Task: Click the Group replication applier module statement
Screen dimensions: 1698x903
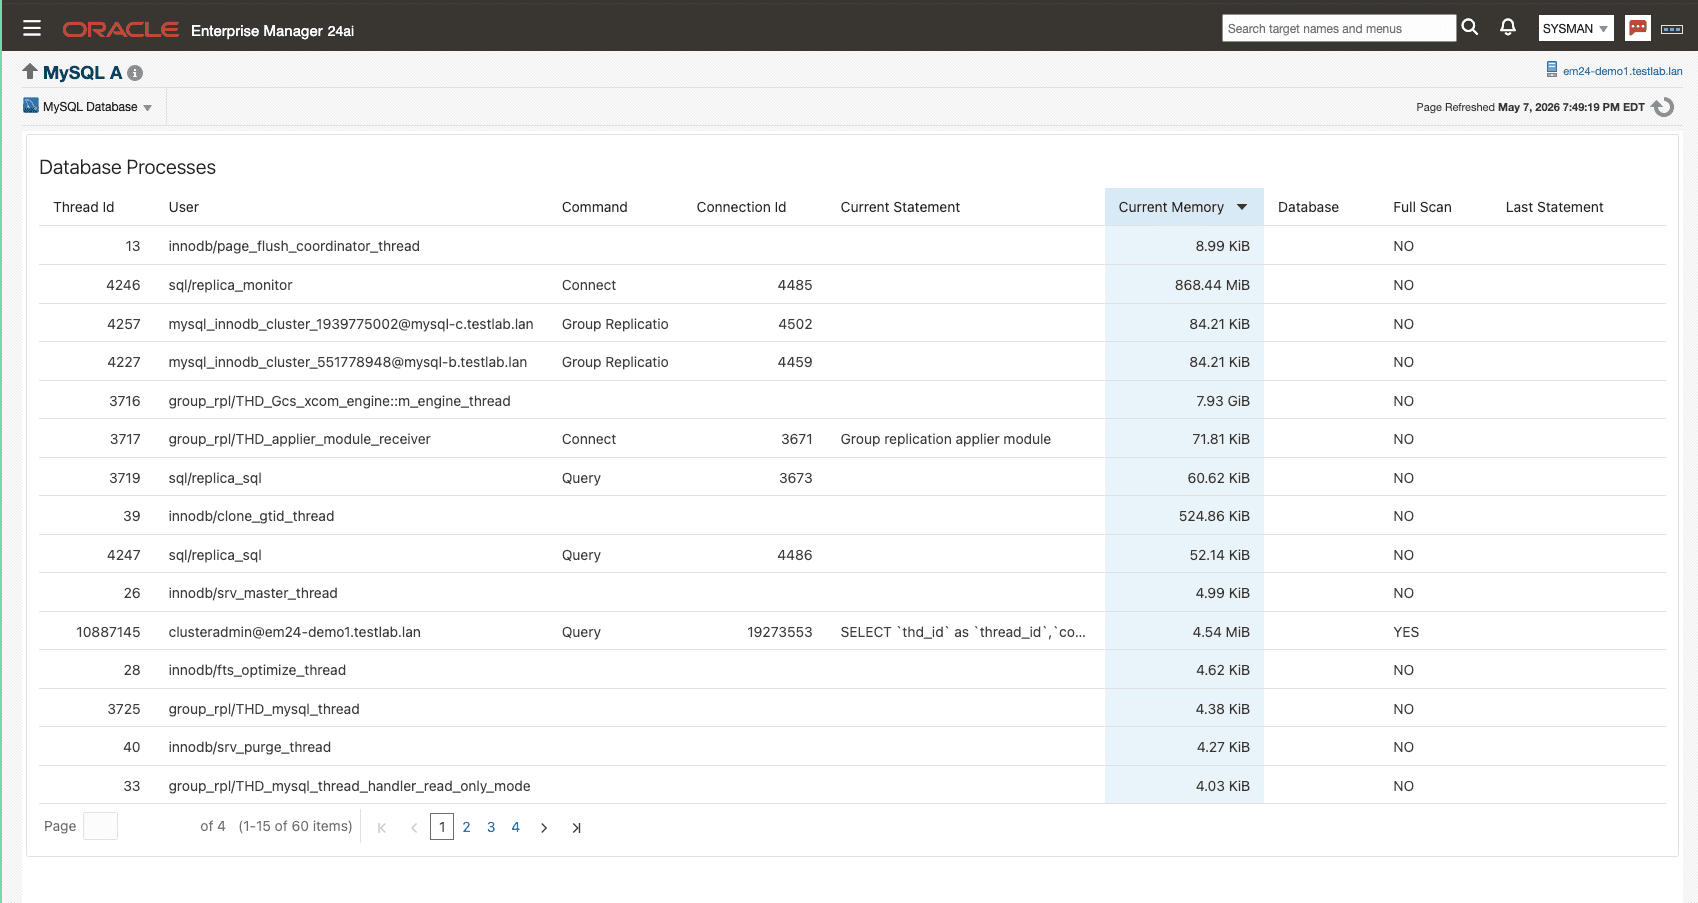Action: click(x=945, y=439)
